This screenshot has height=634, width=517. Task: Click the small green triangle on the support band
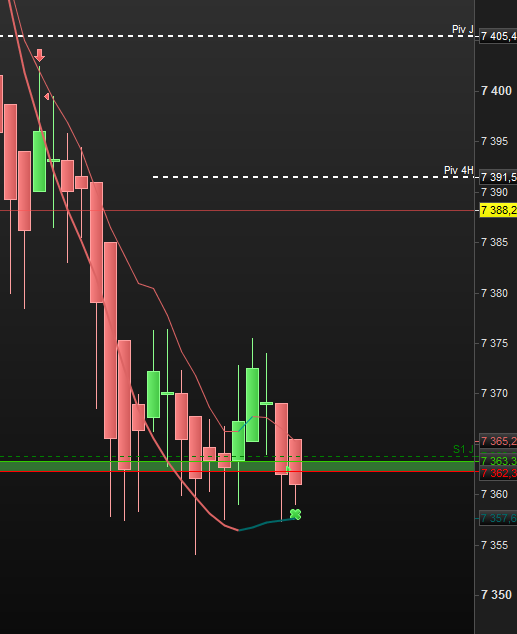(x=288, y=469)
